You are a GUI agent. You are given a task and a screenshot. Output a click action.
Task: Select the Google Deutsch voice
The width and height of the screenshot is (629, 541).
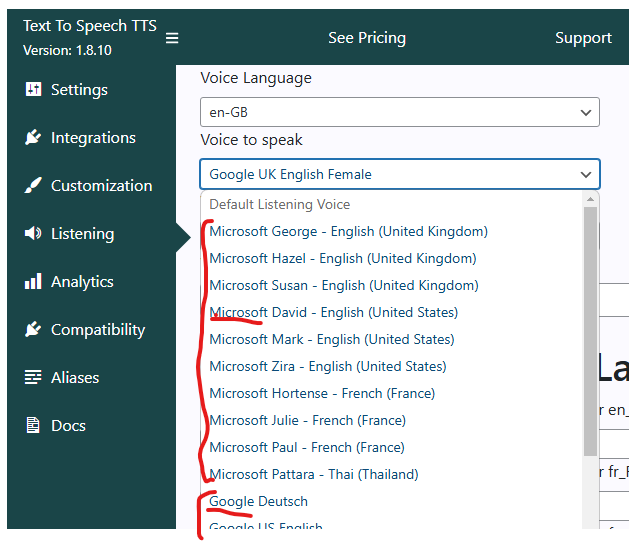(x=392, y=501)
